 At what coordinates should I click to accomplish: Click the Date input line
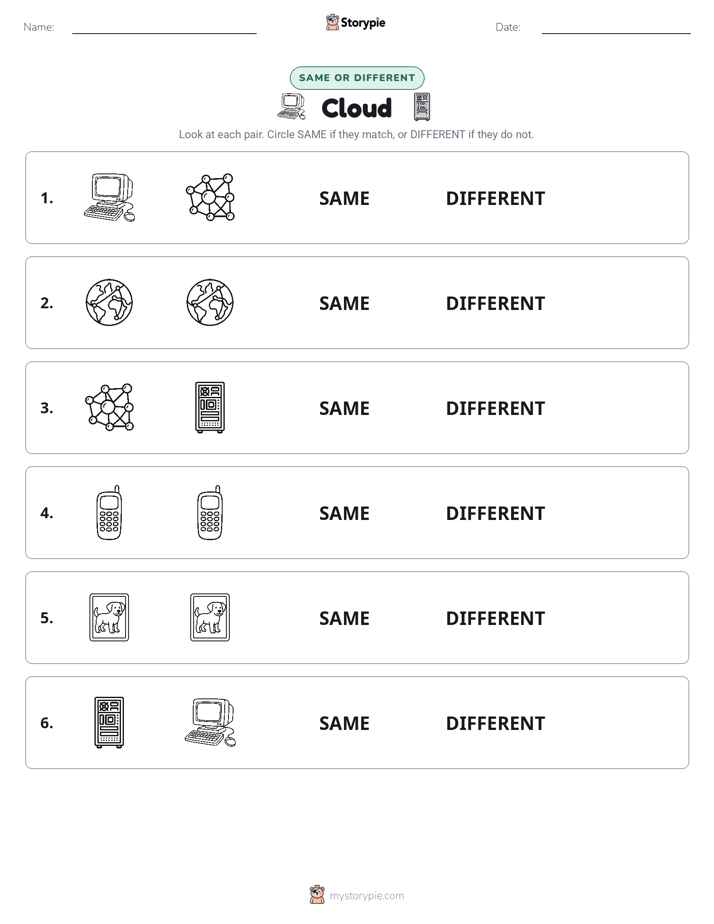coord(616,28)
